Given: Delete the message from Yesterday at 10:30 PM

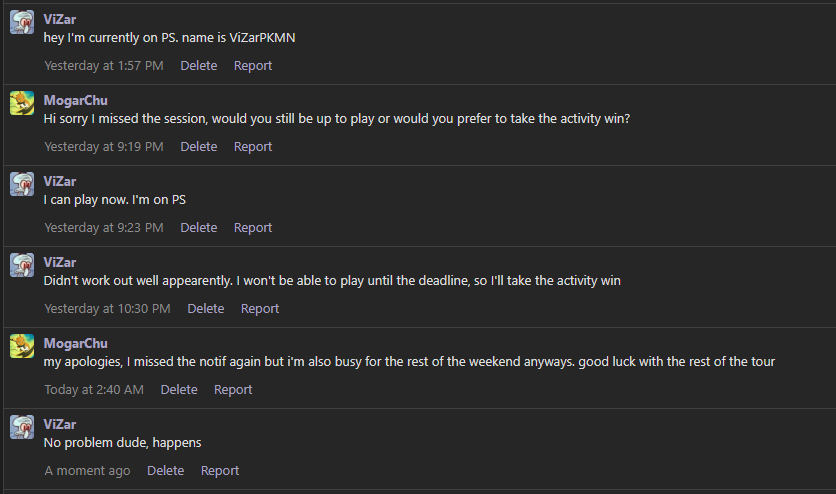Looking at the screenshot, I should 206,309.
